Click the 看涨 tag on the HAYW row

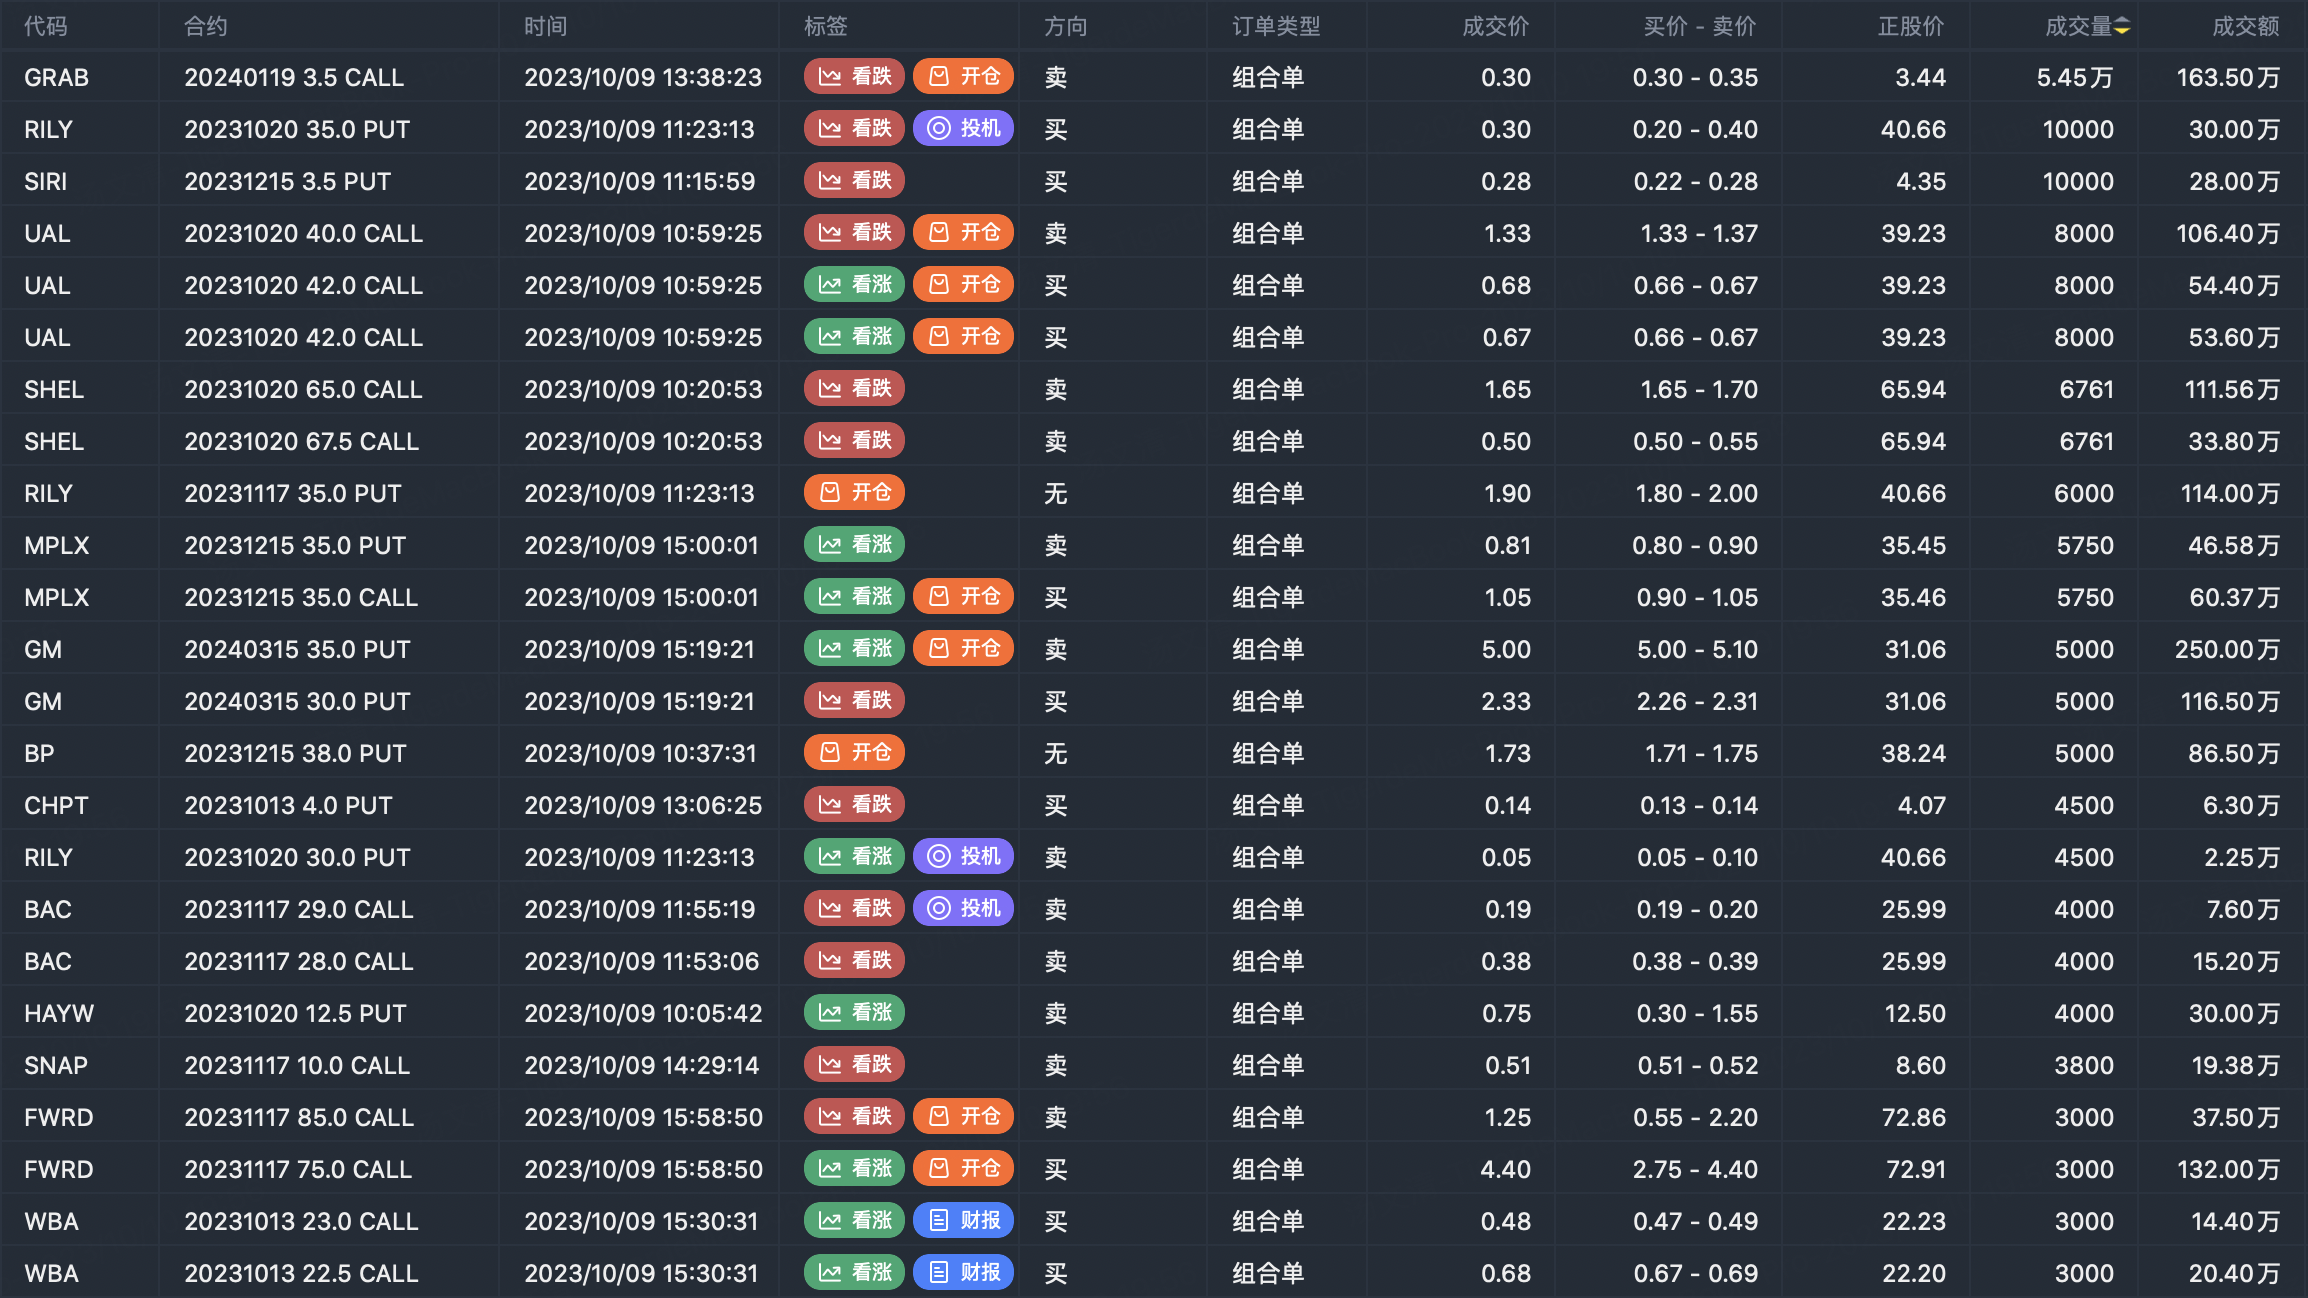[854, 1013]
